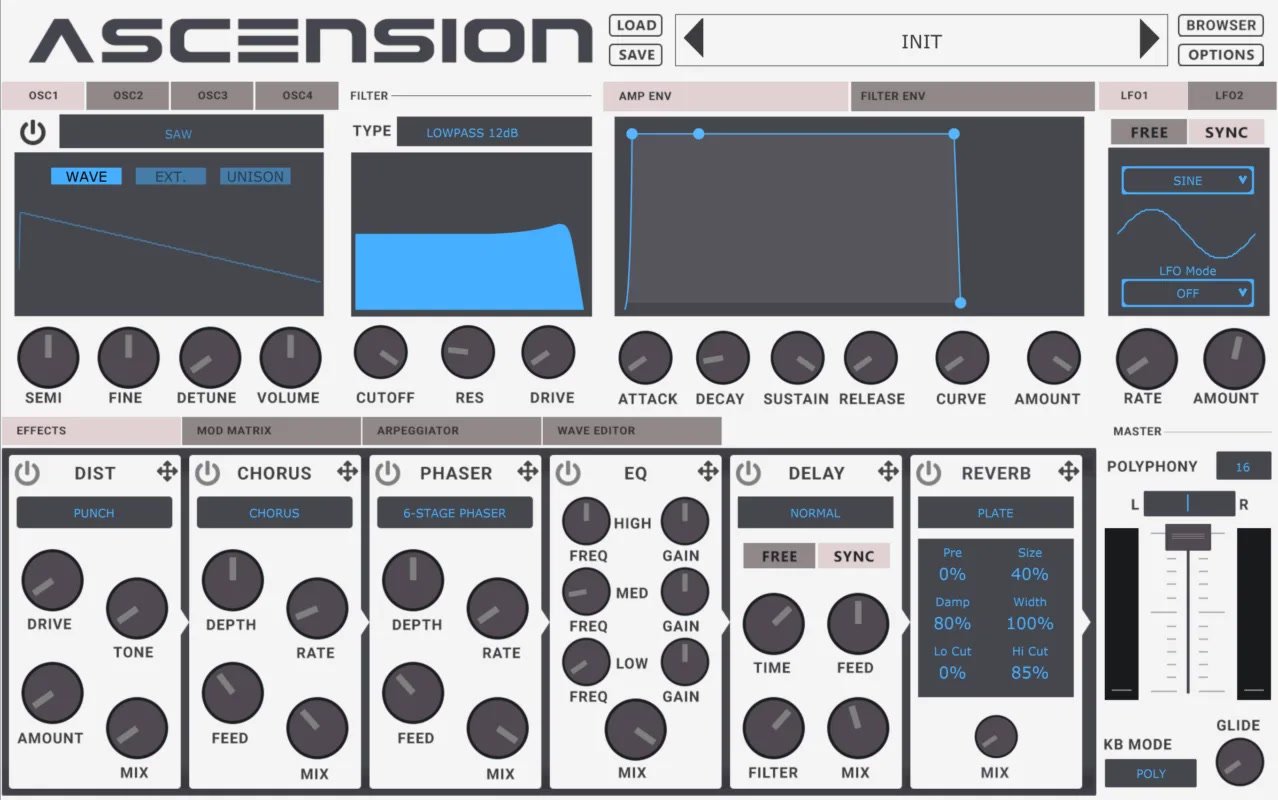Open the LFO Mode OFF dropdown
Image resolution: width=1278 pixels, height=800 pixels.
[1187, 293]
